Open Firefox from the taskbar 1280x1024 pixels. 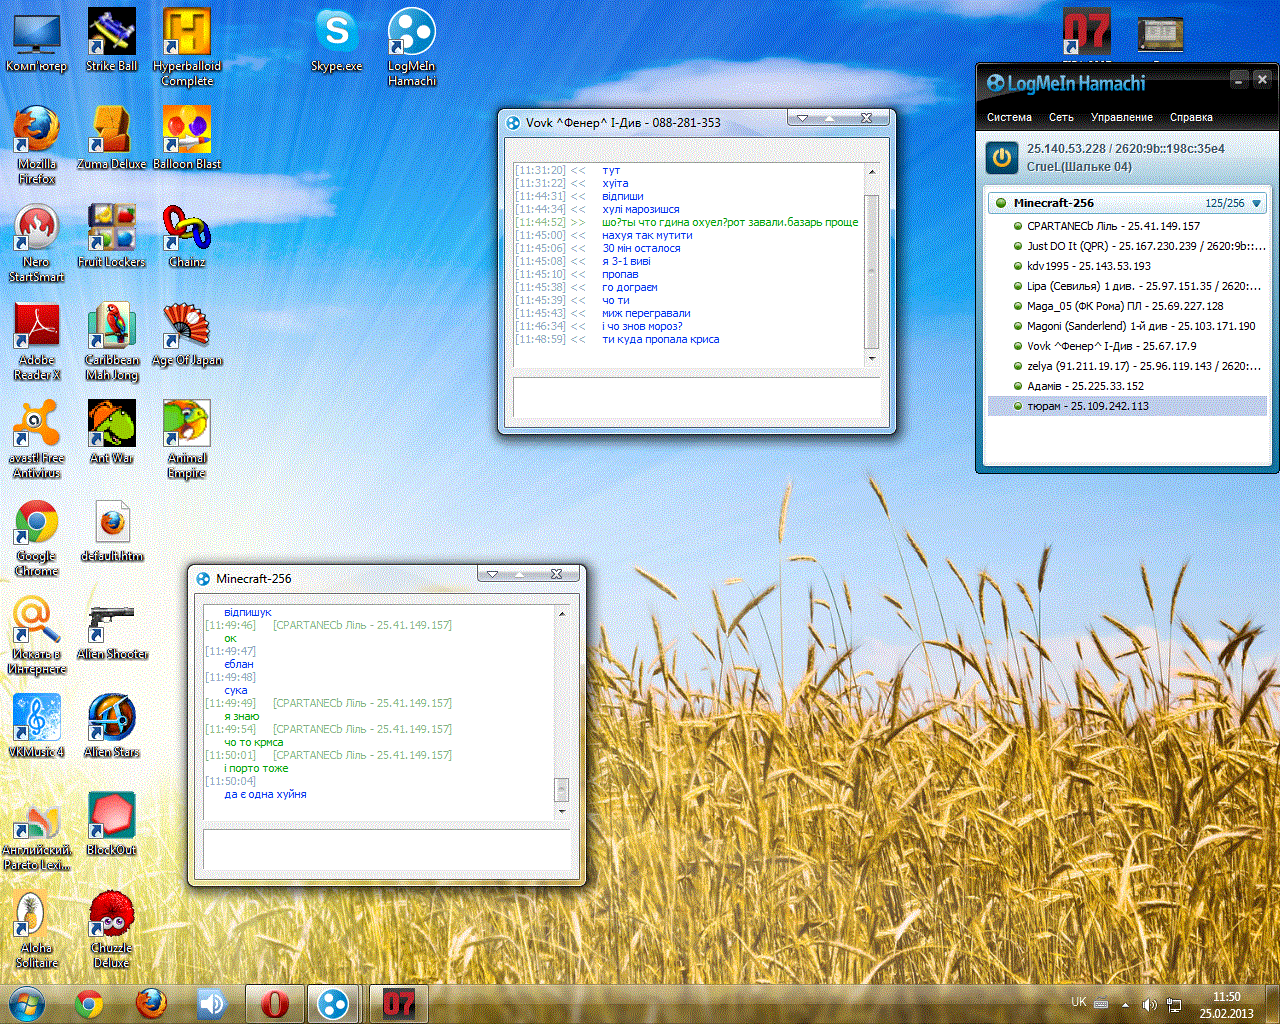pyautogui.click(x=151, y=1003)
